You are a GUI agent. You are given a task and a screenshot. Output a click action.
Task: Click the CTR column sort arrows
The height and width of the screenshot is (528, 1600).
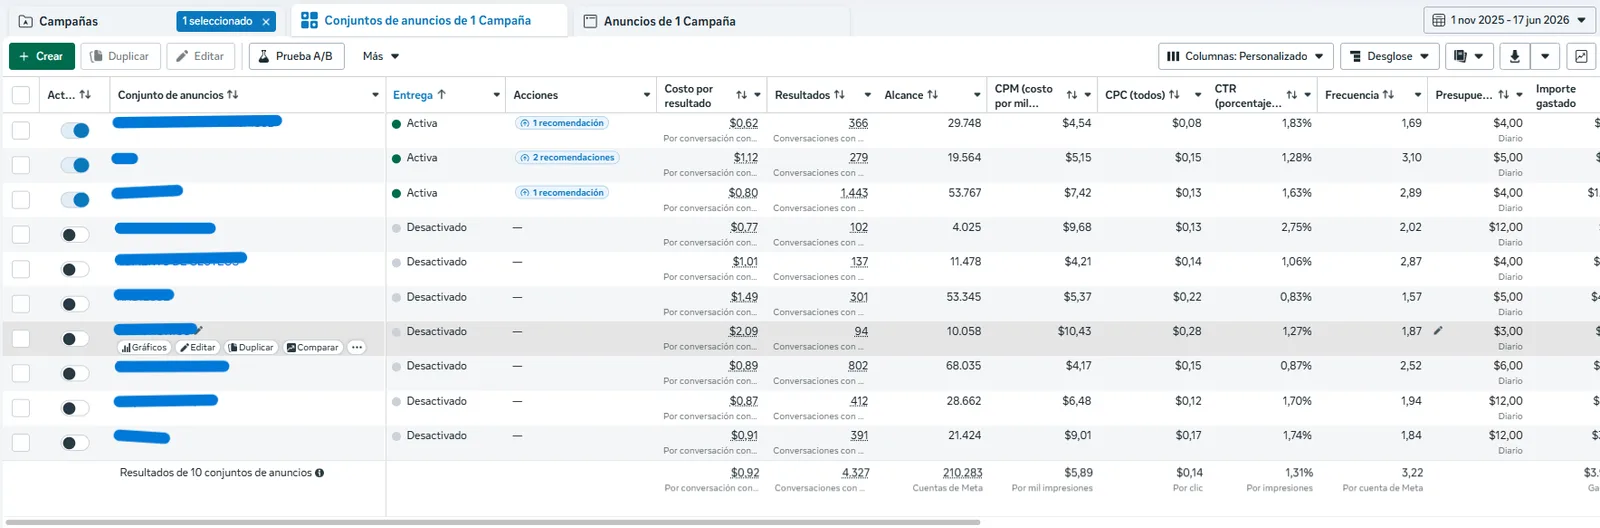coord(1291,95)
